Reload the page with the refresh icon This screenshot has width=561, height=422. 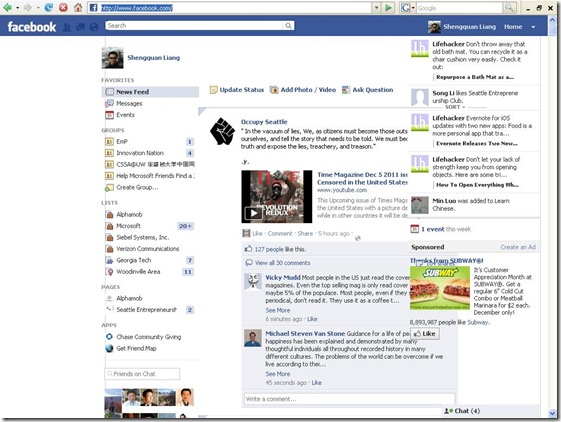[x=49, y=8]
